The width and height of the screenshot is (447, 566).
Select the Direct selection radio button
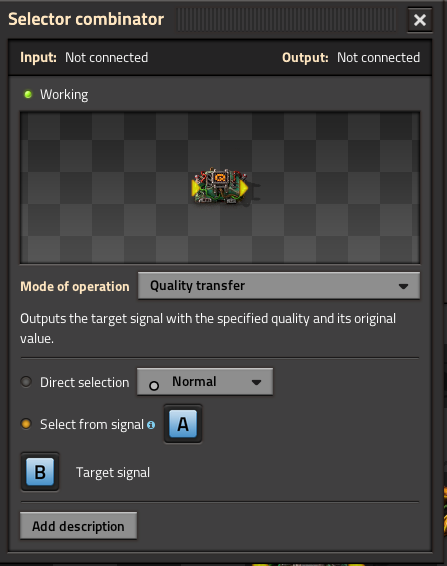point(26,382)
